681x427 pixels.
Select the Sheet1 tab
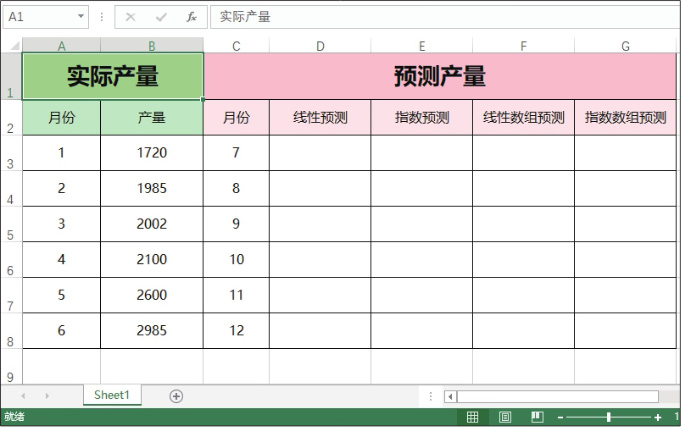point(112,395)
